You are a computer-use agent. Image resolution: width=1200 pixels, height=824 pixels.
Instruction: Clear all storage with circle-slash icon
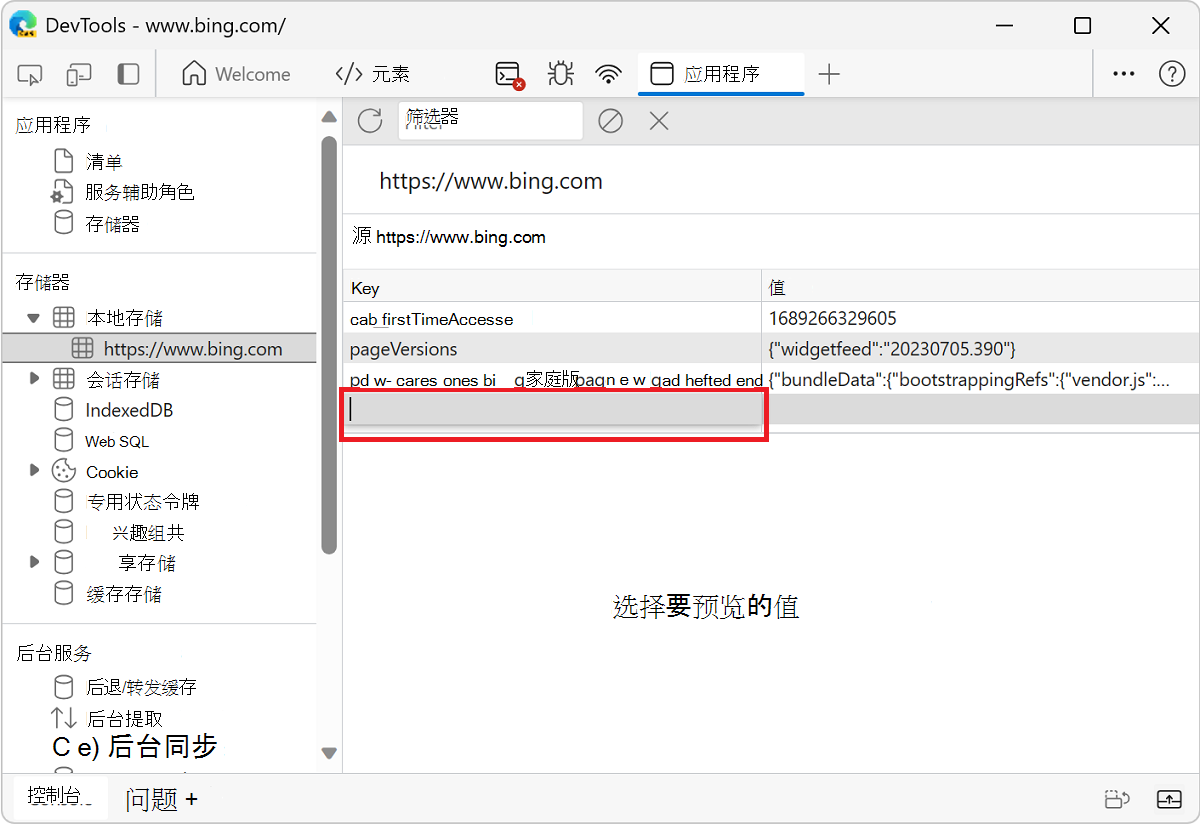click(x=610, y=121)
